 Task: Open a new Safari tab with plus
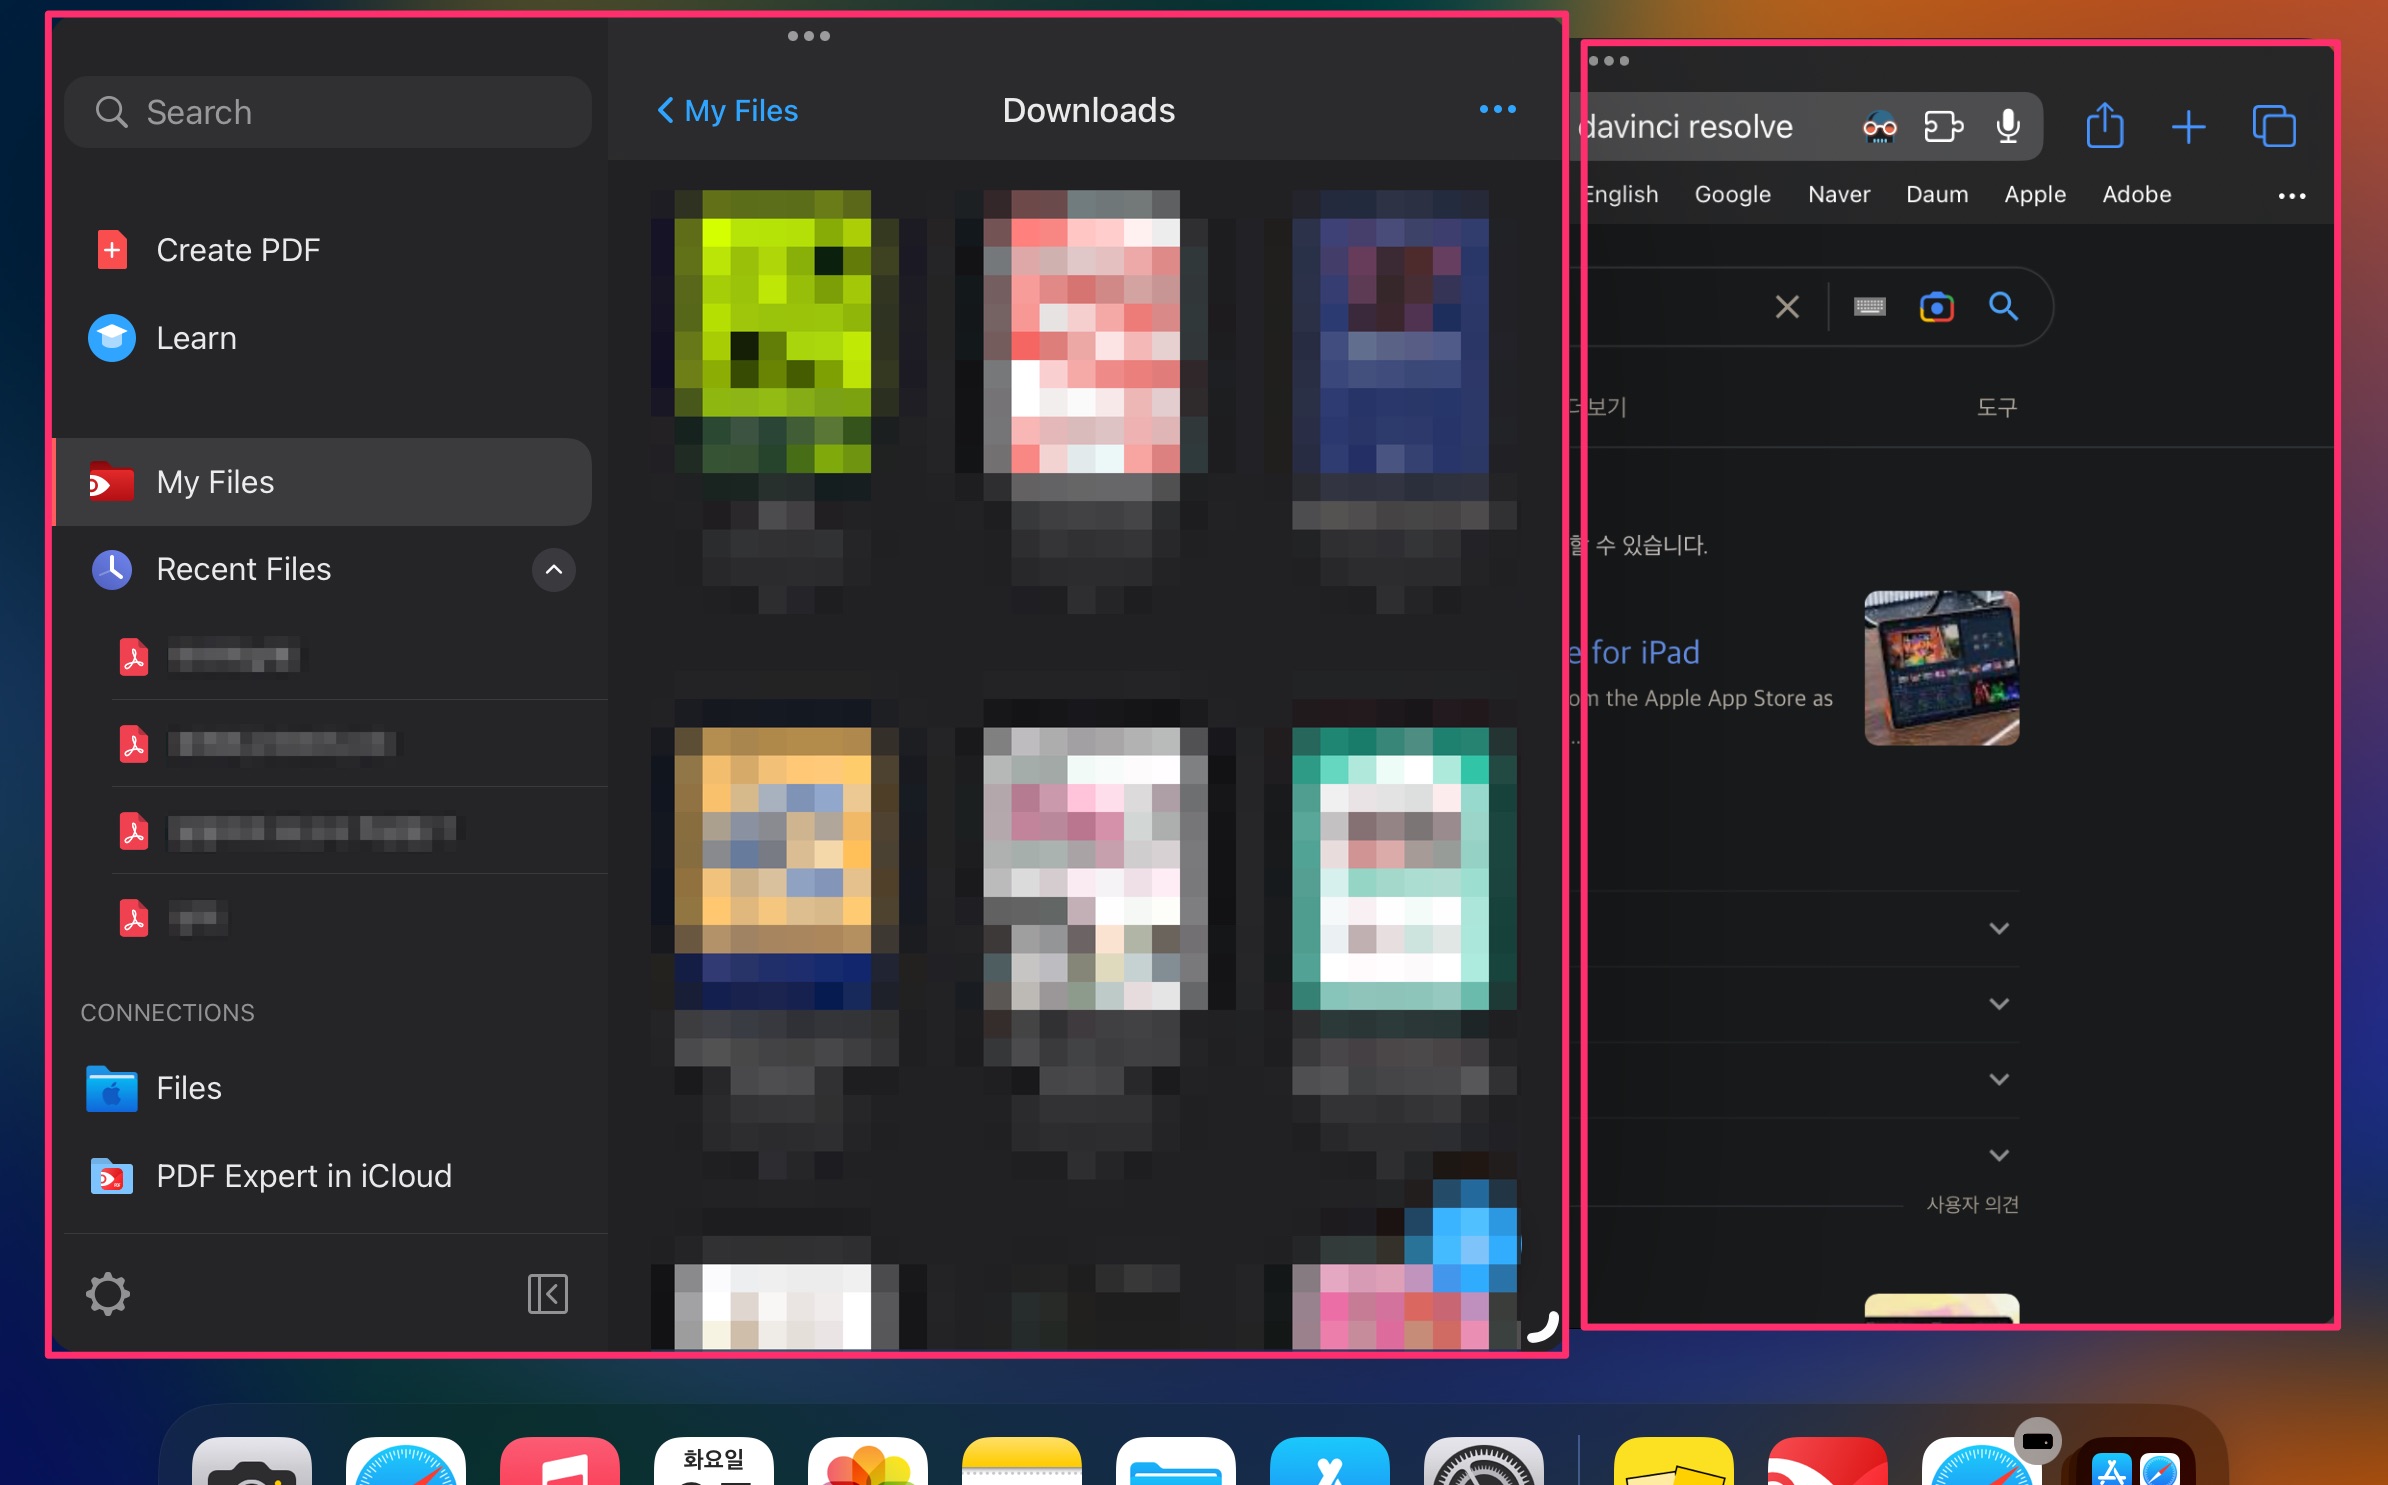2189,127
